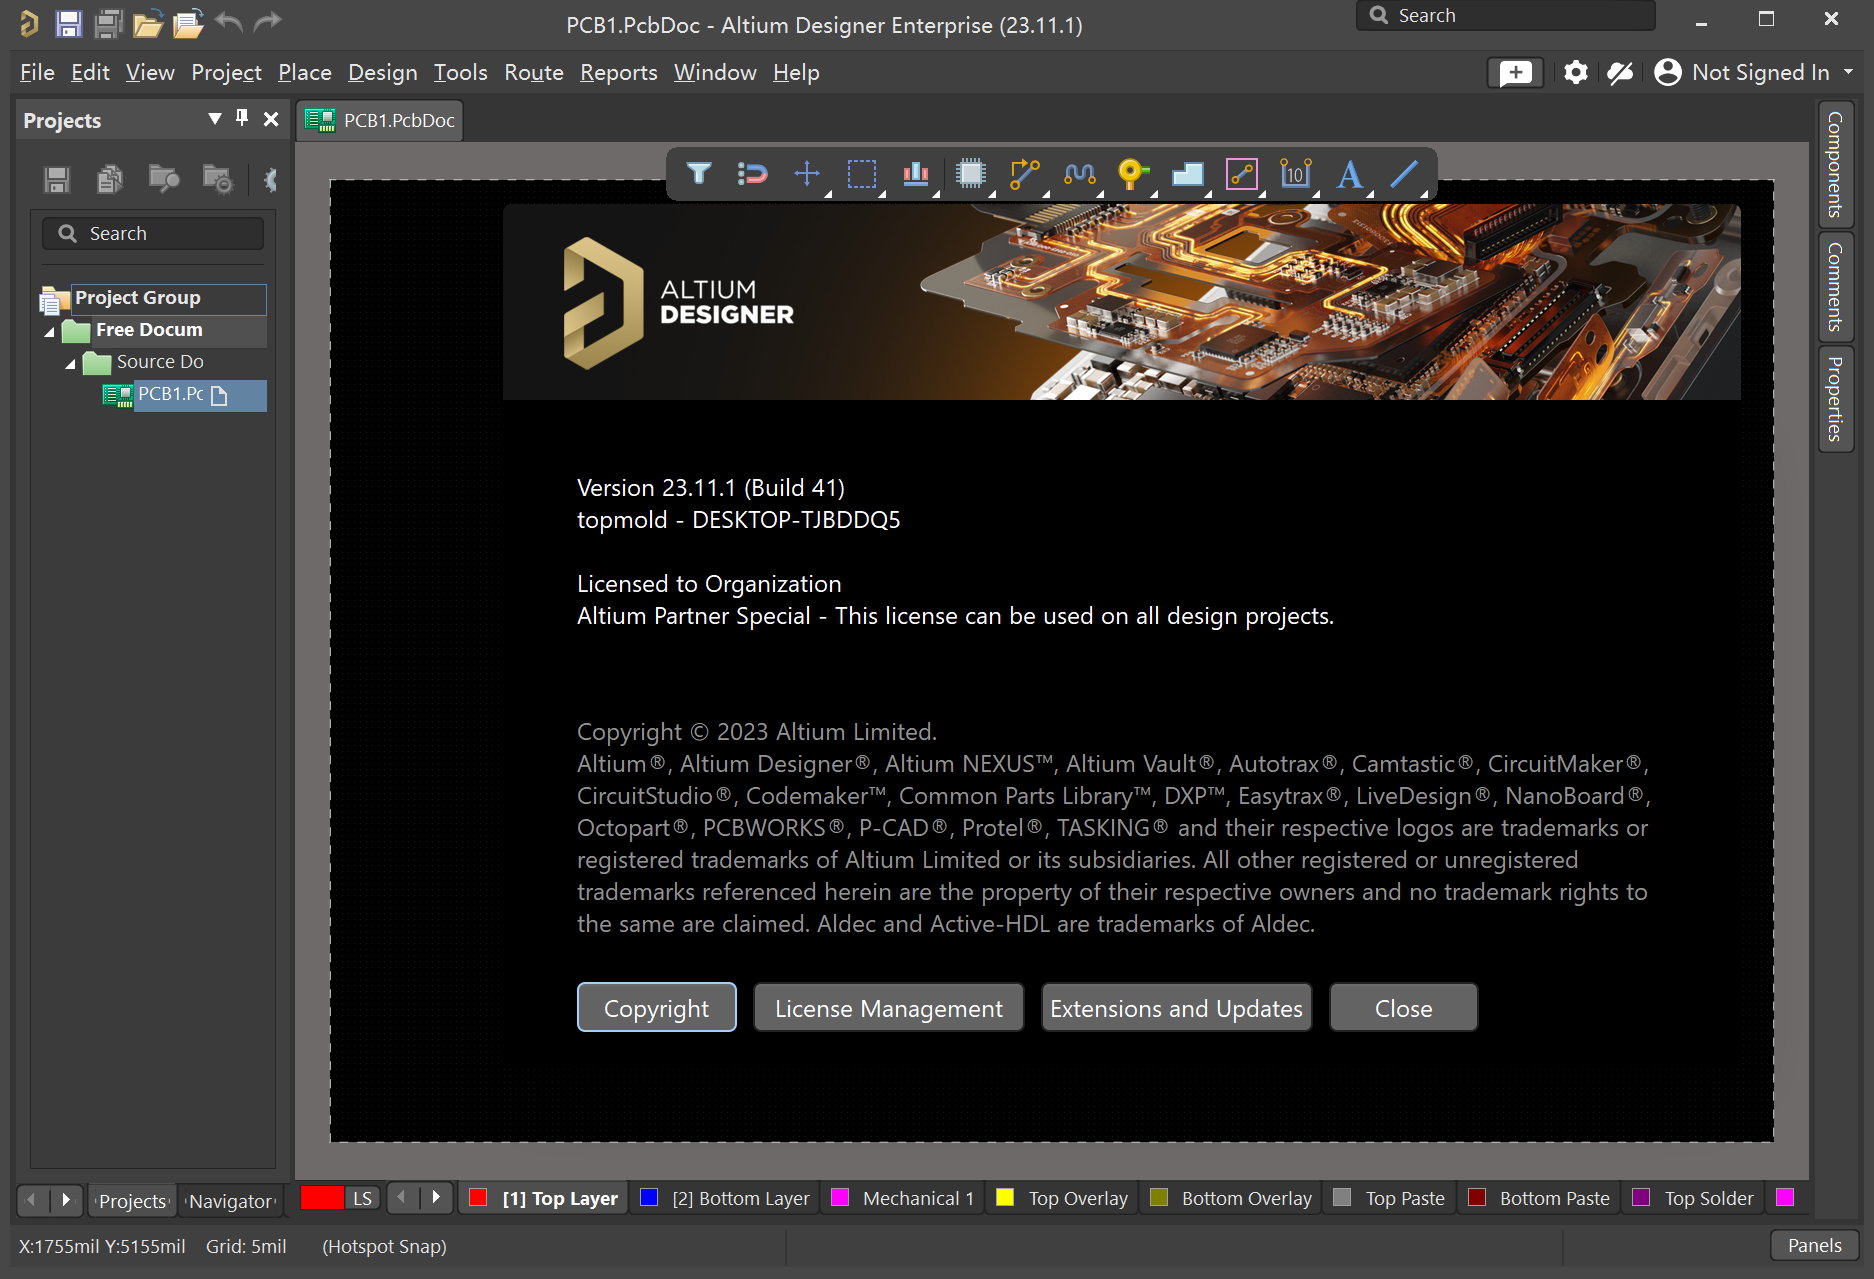Select the Place Component chip icon
The width and height of the screenshot is (1874, 1279).
(970, 174)
